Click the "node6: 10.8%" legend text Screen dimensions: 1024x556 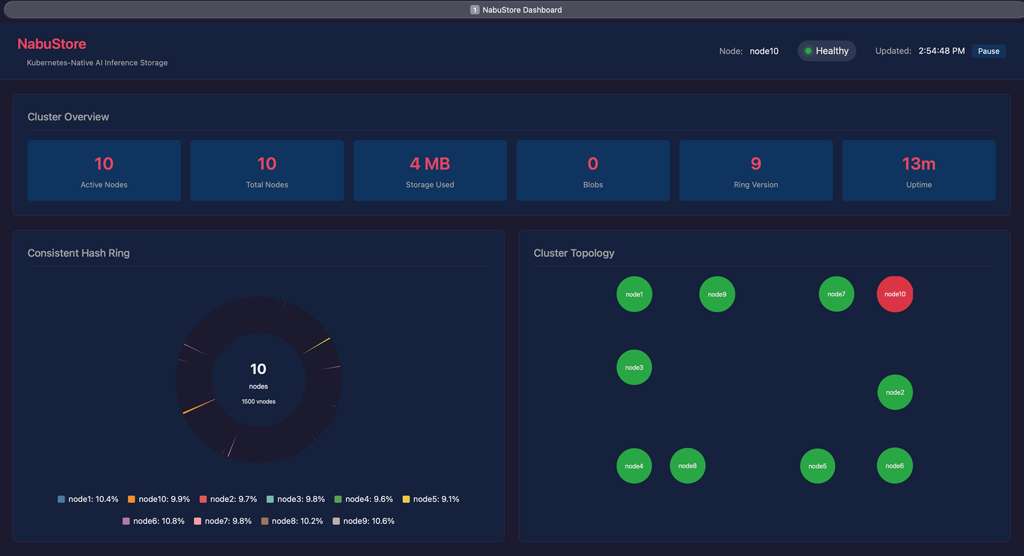[x=159, y=521]
